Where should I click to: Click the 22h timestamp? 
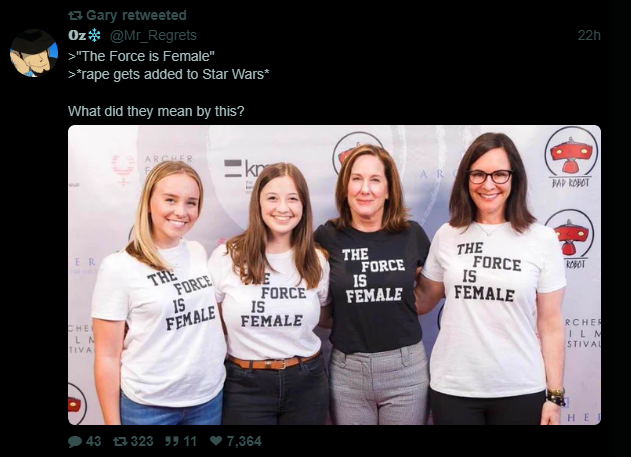[x=589, y=35]
